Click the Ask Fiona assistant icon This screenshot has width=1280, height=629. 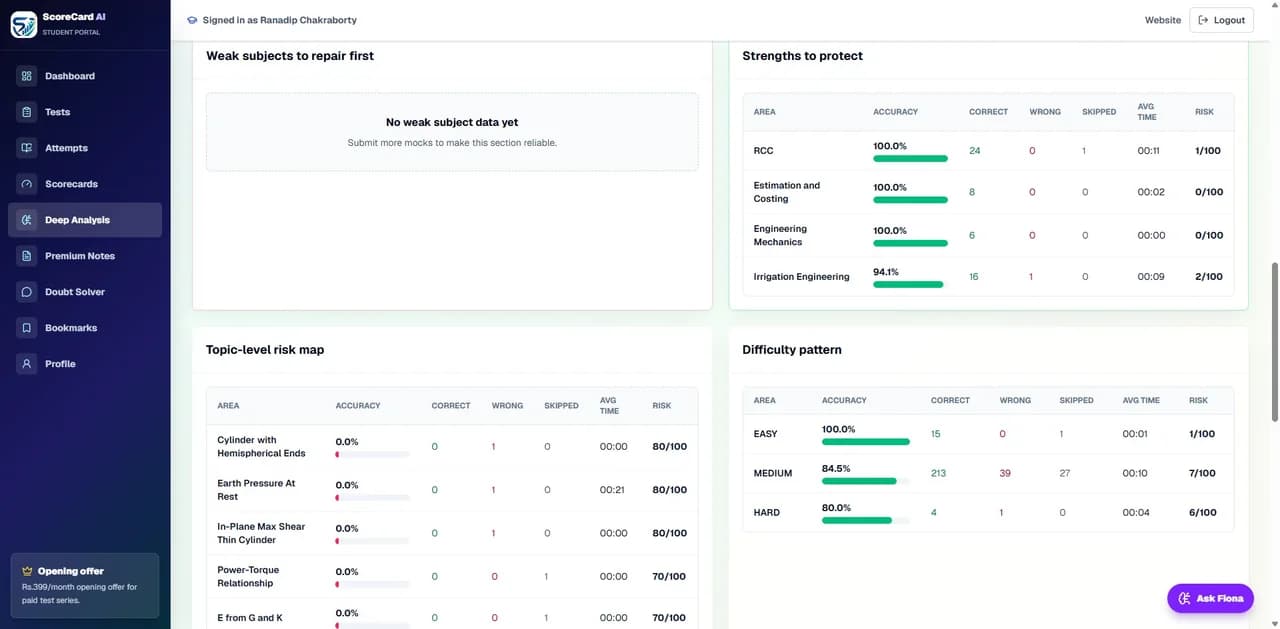pos(1185,598)
